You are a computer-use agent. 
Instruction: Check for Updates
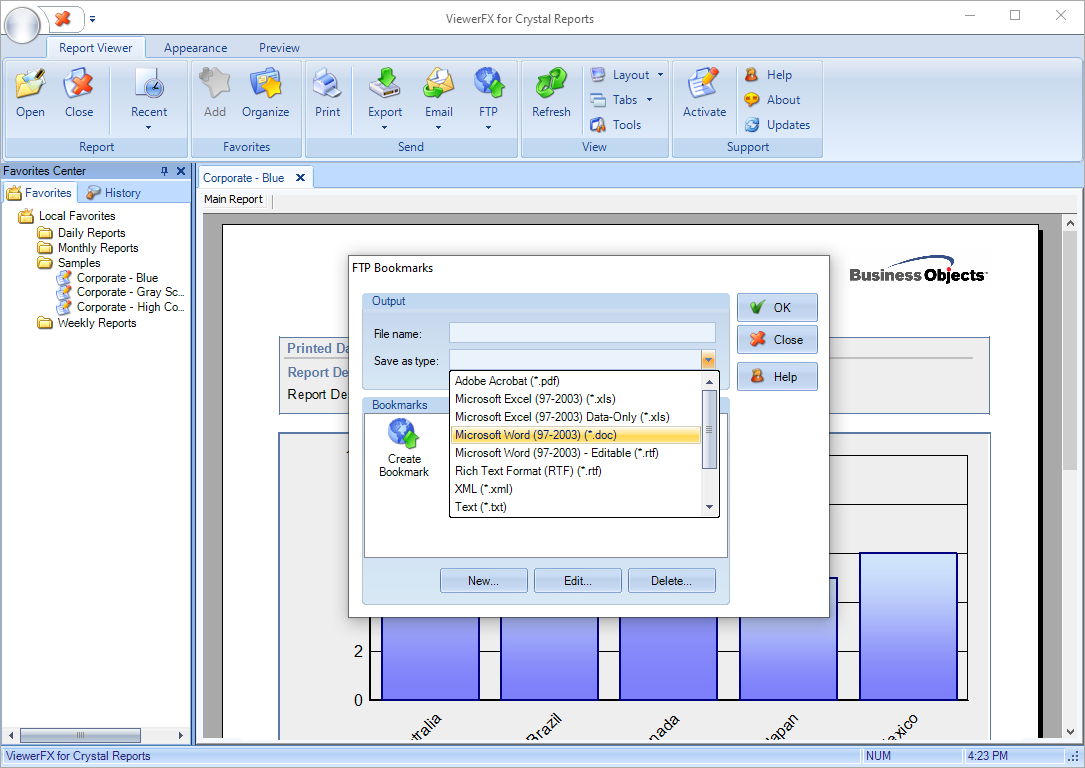(778, 125)
